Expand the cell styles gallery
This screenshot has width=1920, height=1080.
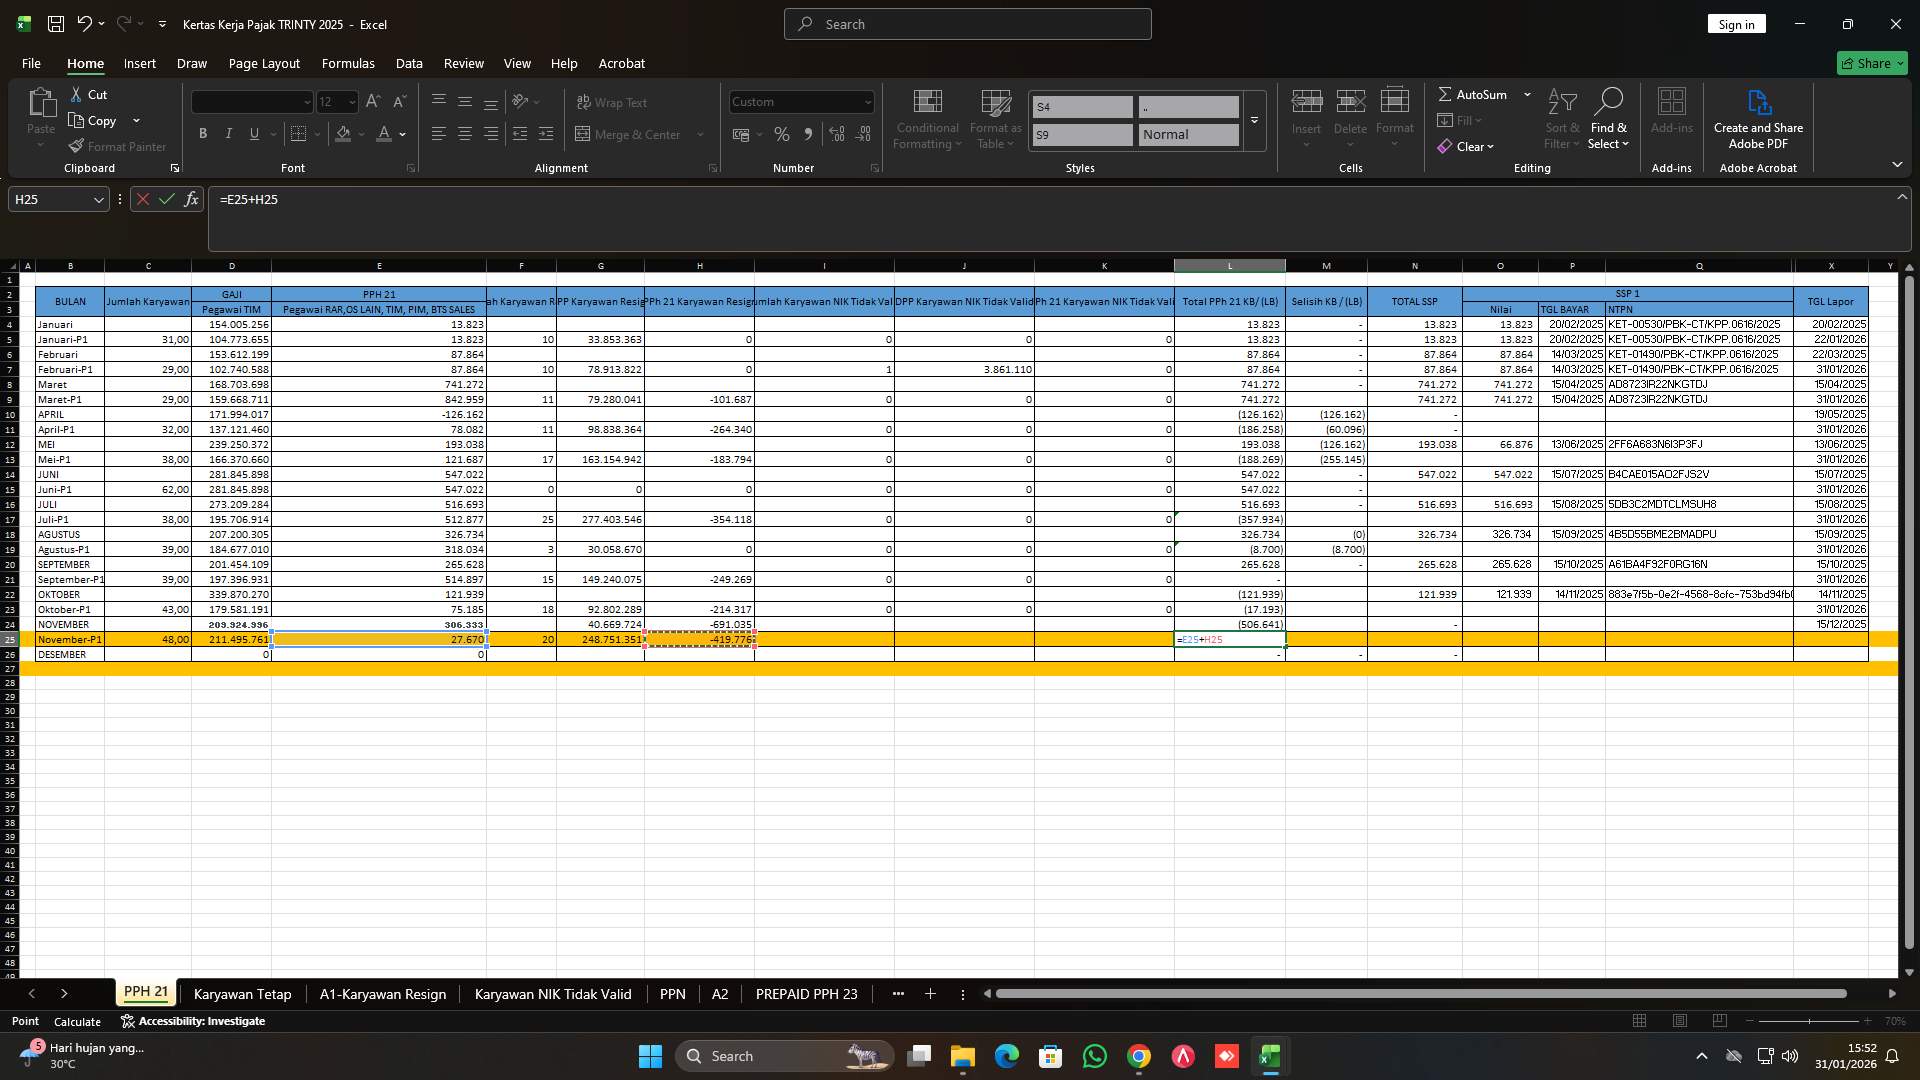pos(1254,120)
